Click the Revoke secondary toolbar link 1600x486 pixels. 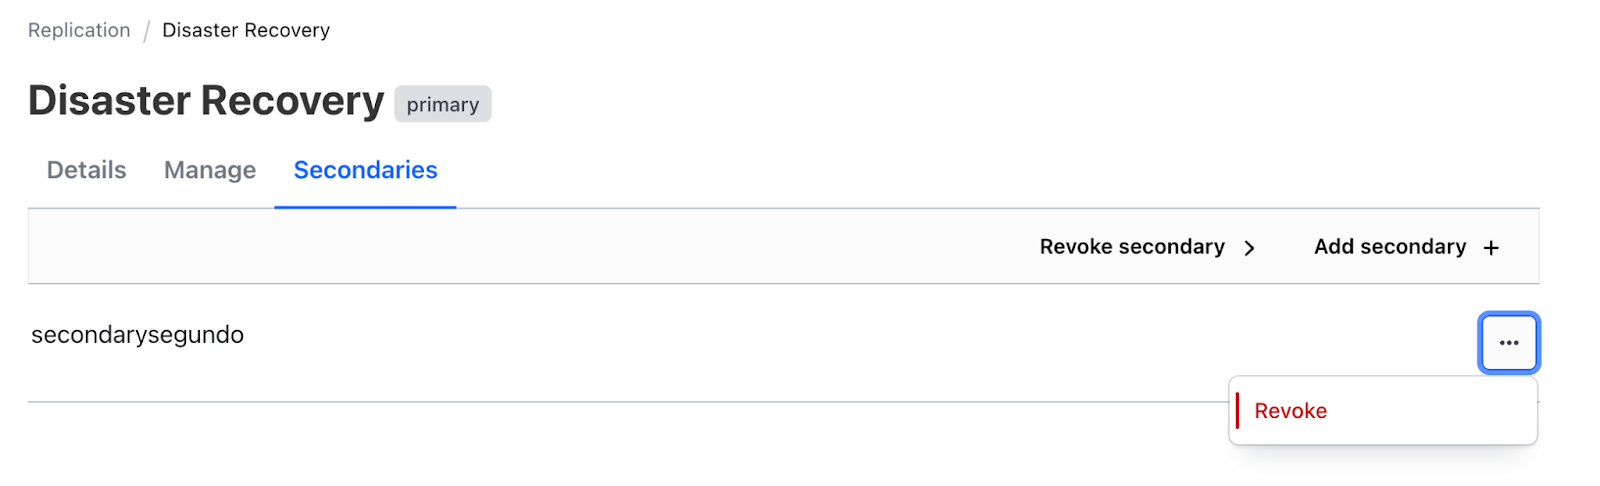pyautogui.click(x=1132, y=247)
